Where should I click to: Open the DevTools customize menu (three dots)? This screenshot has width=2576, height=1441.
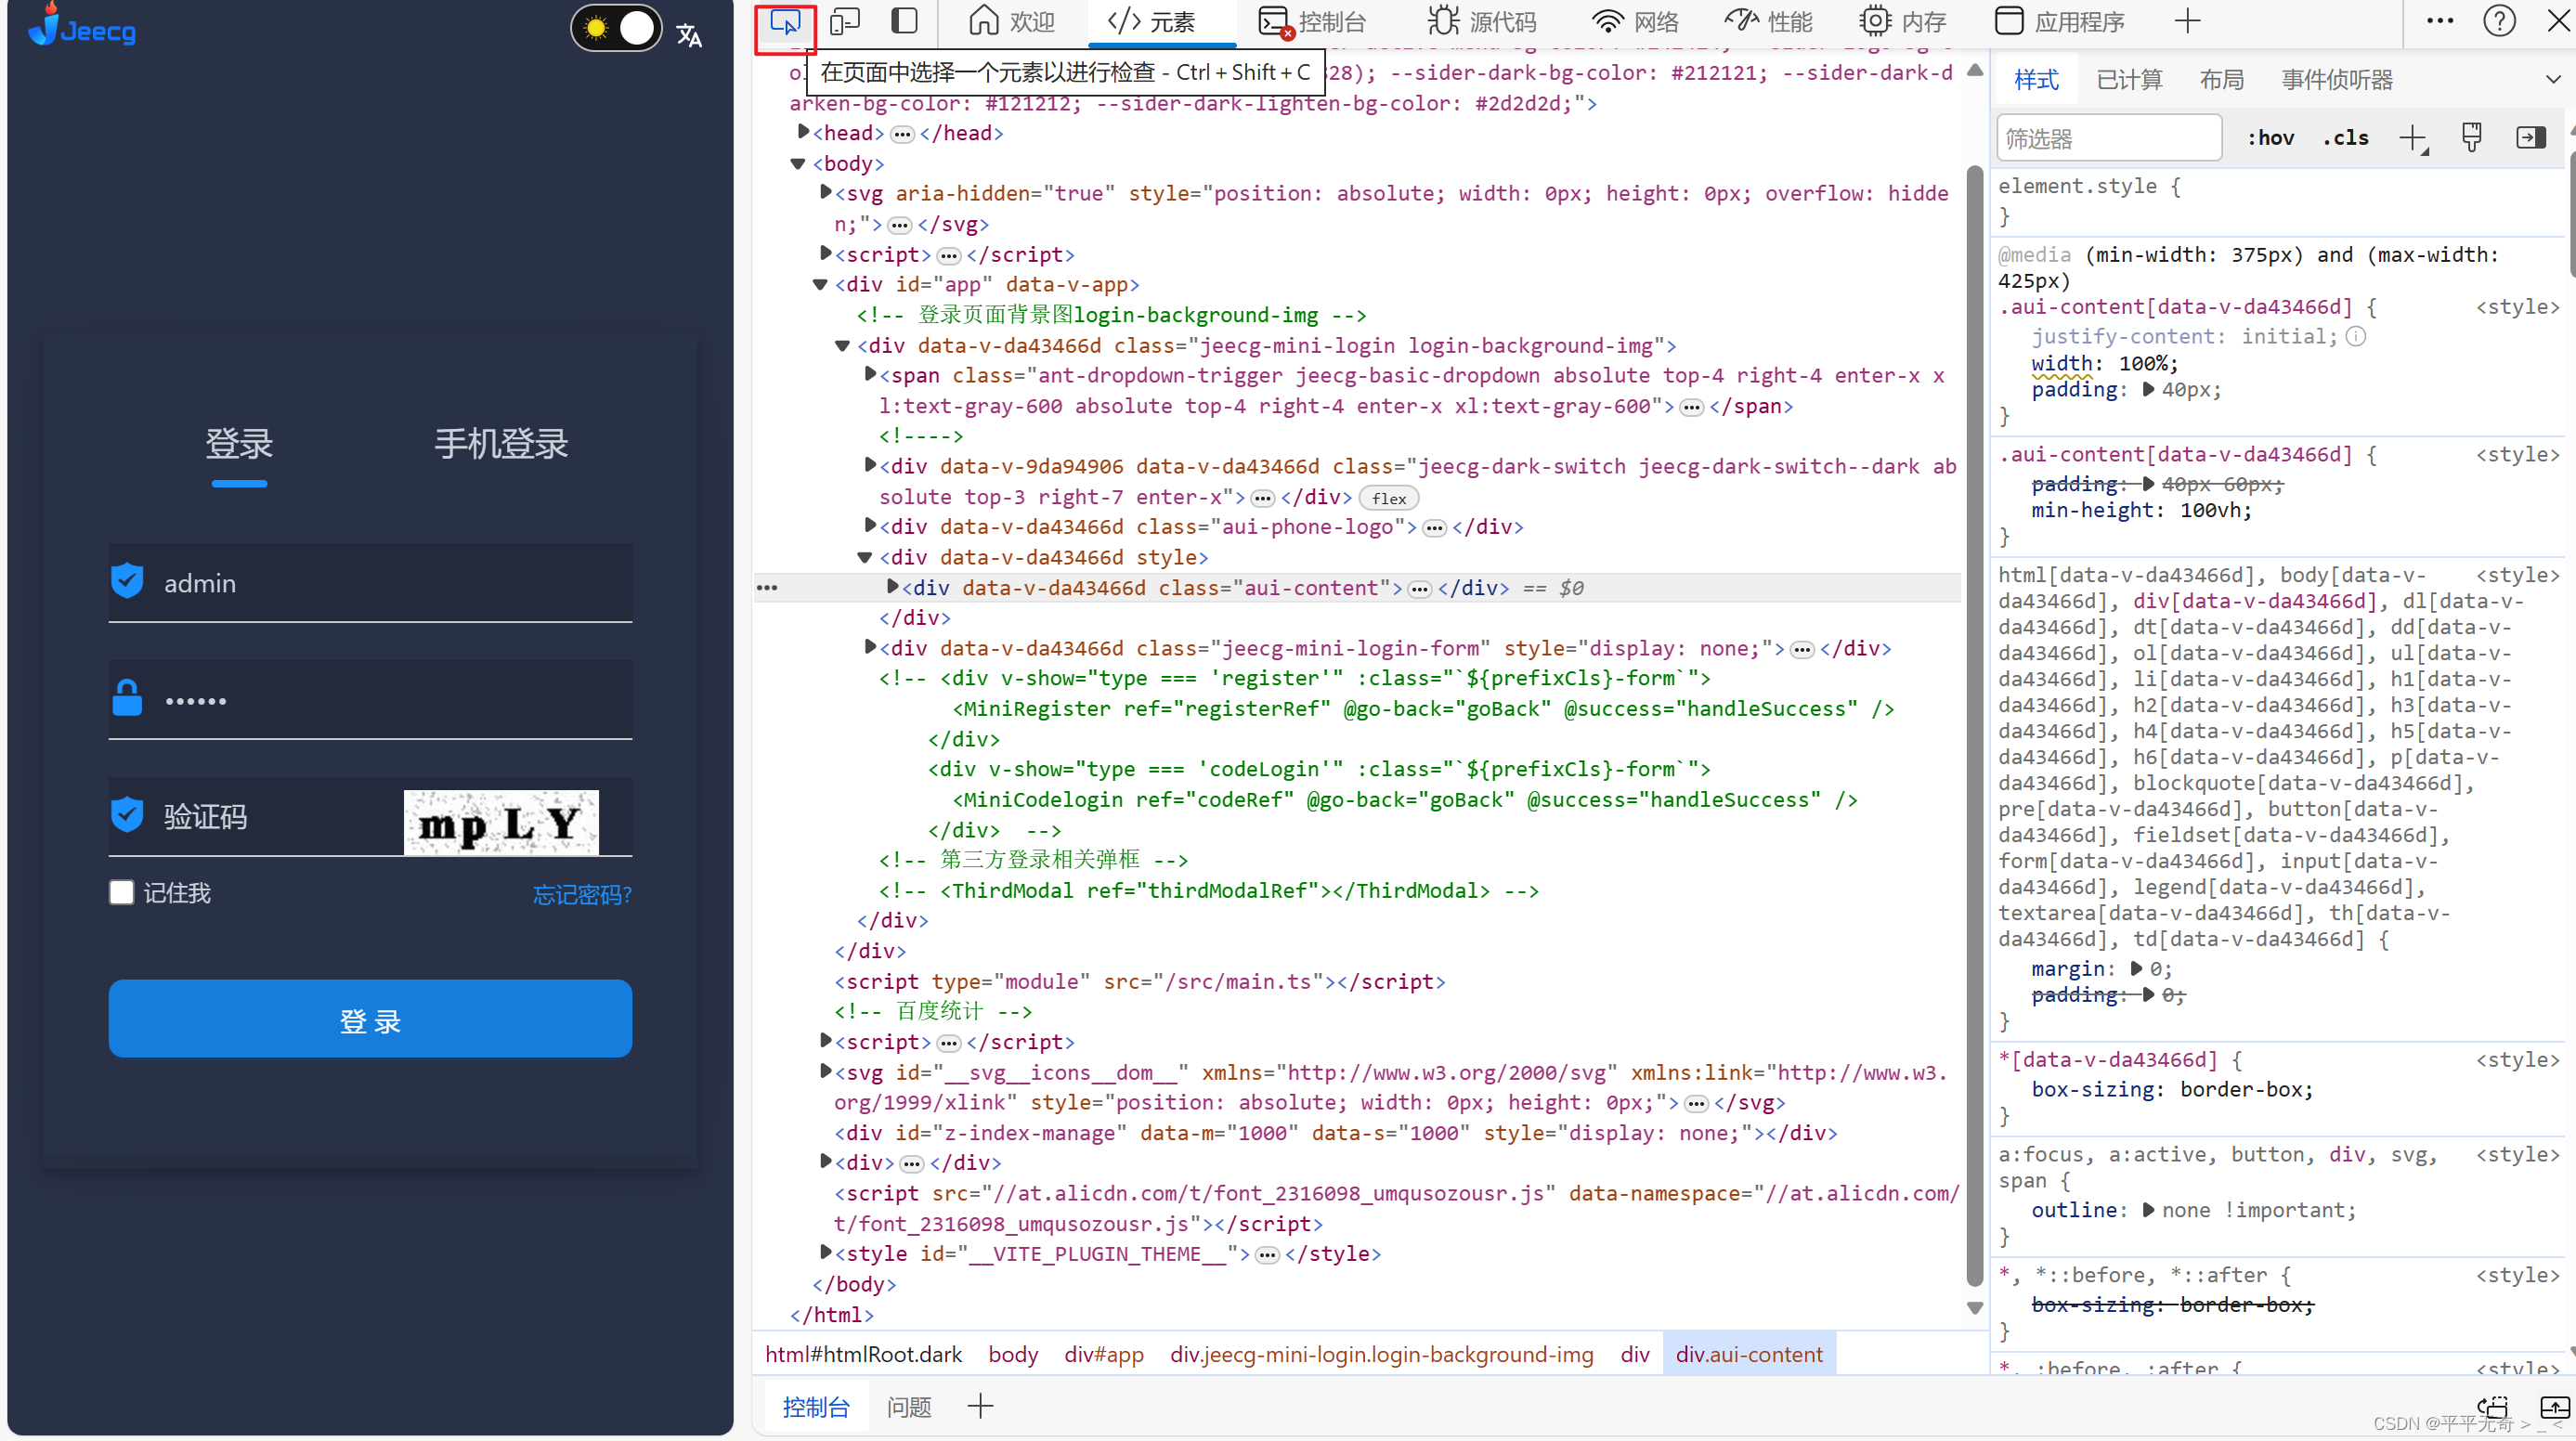[x=2440, y=21]
